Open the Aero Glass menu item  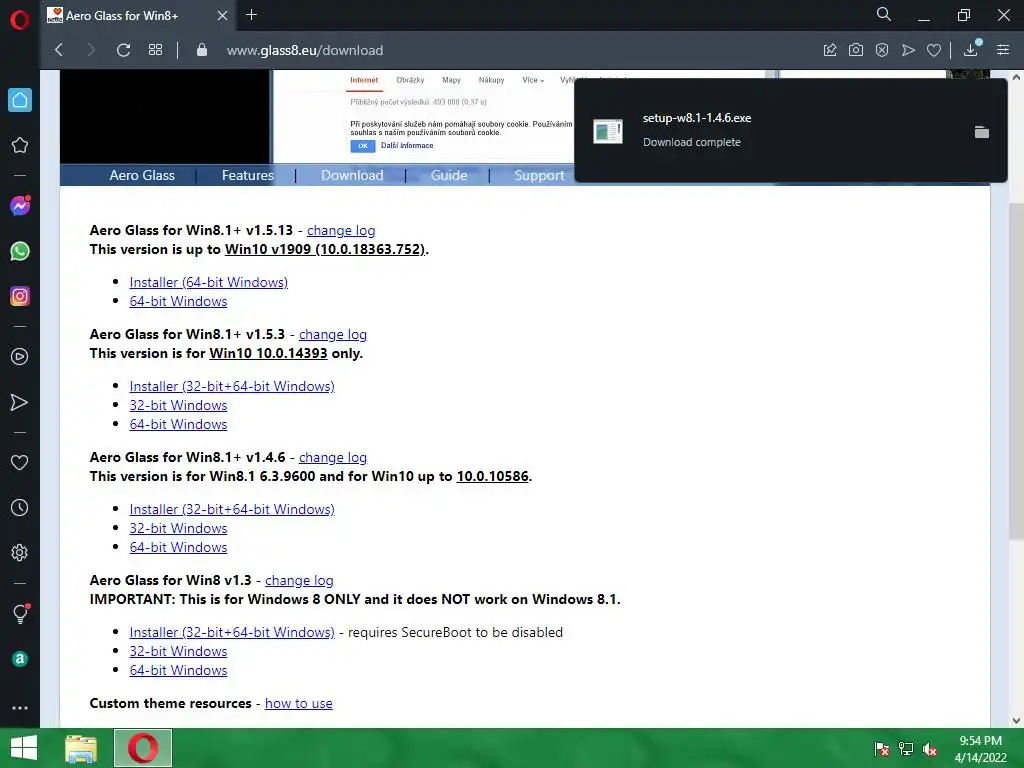pyautogui.click(x=142, y=175)
